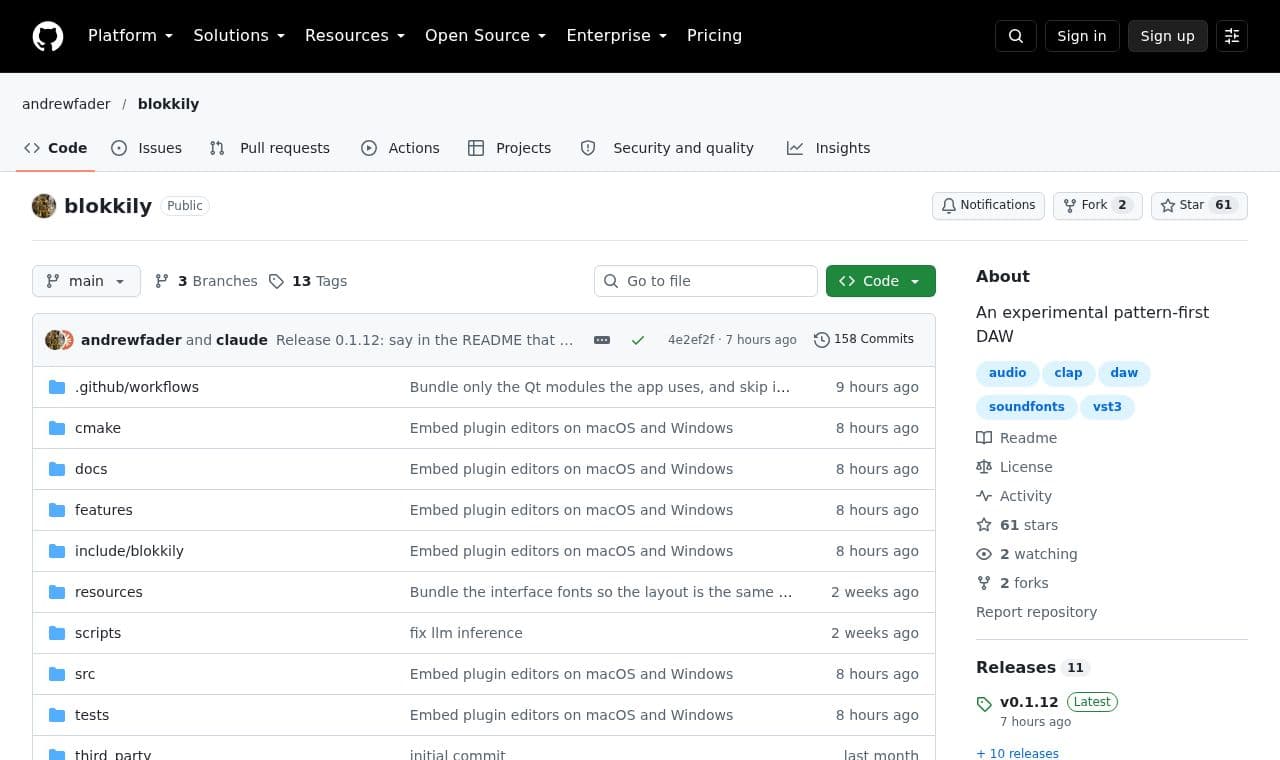Click the GitHub logo icon

point(48,36)
